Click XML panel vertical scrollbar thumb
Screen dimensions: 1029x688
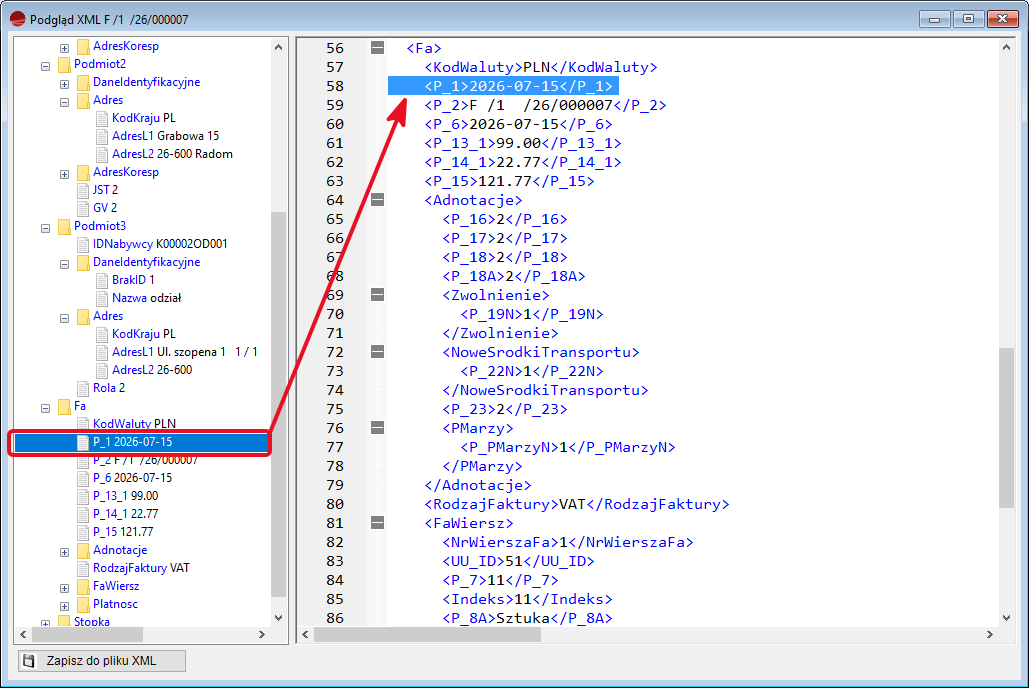coord(1007,427)
